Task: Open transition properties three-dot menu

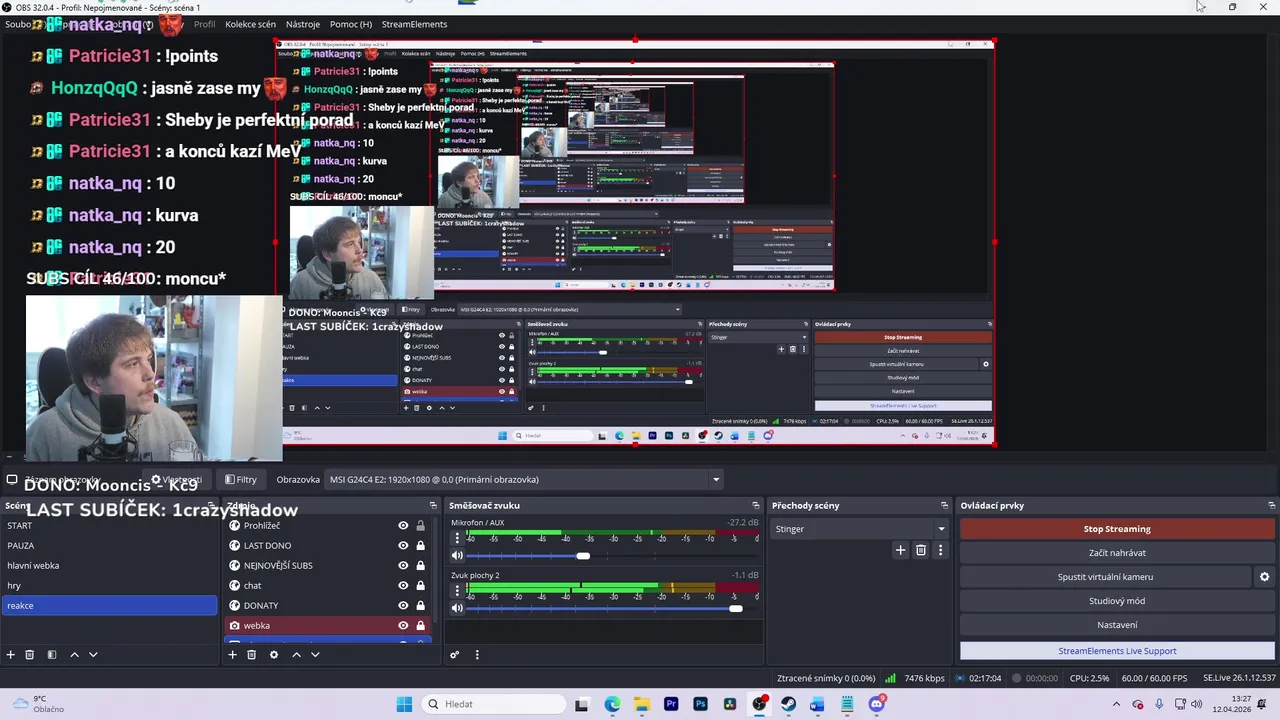Action: tap(940, 550)
